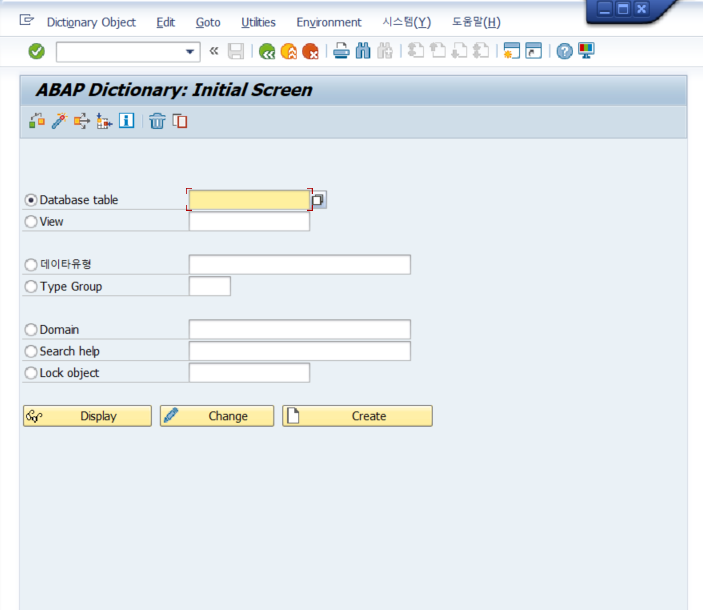Click the Find binoculars icon

(363, 51)
